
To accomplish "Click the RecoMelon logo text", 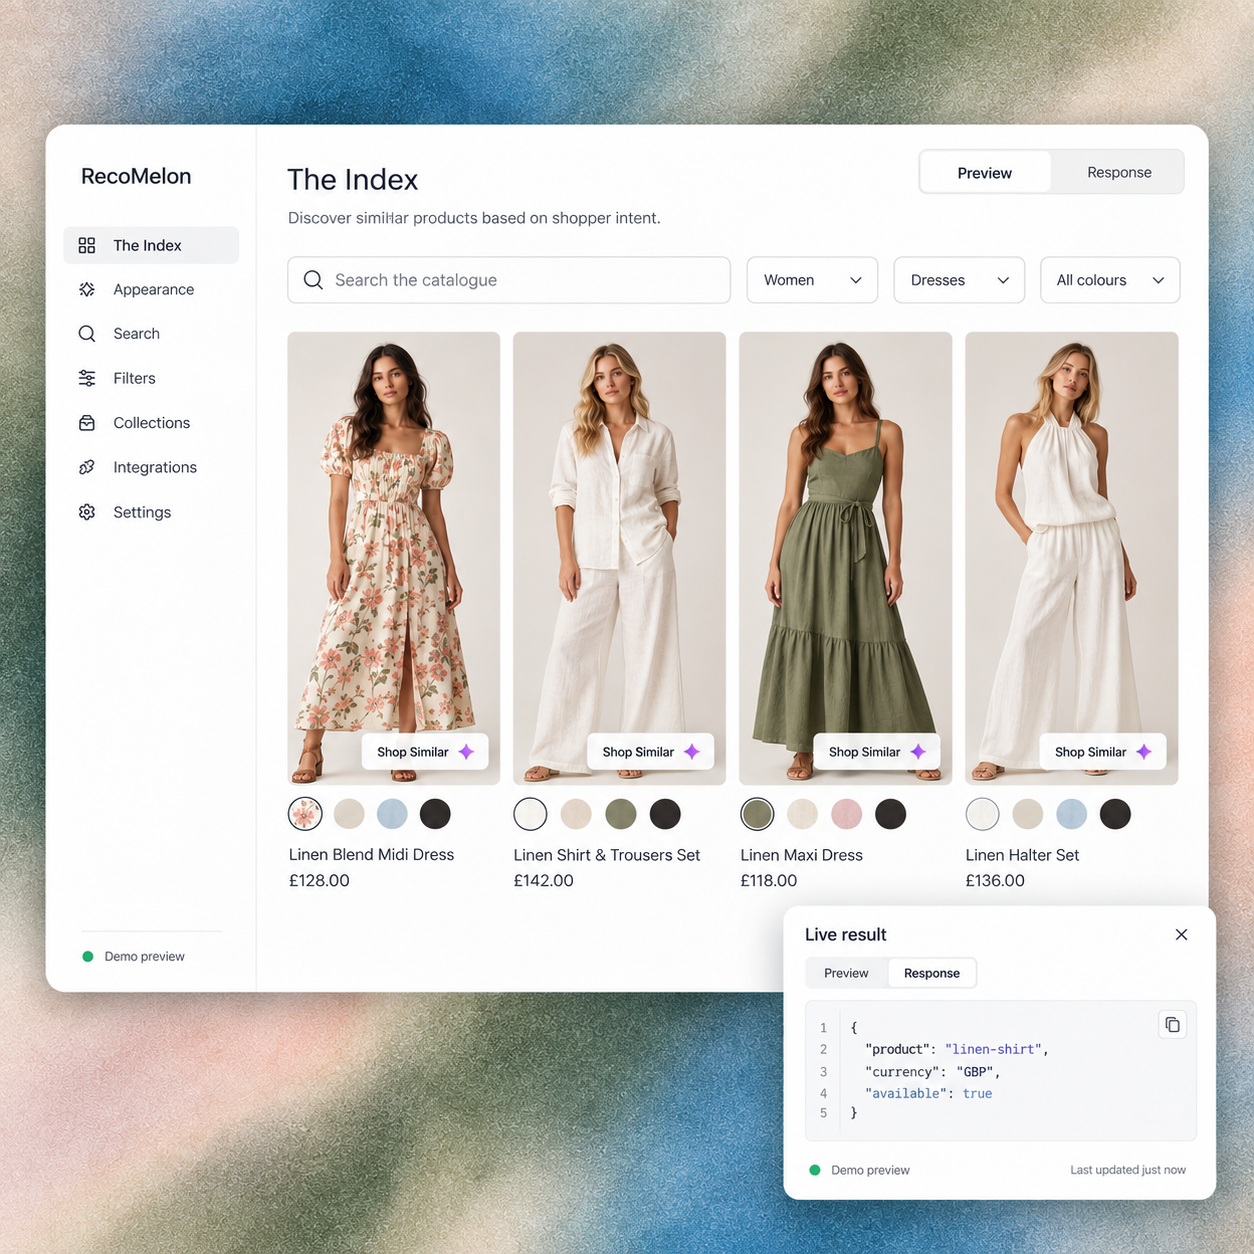I will [136, 176].
